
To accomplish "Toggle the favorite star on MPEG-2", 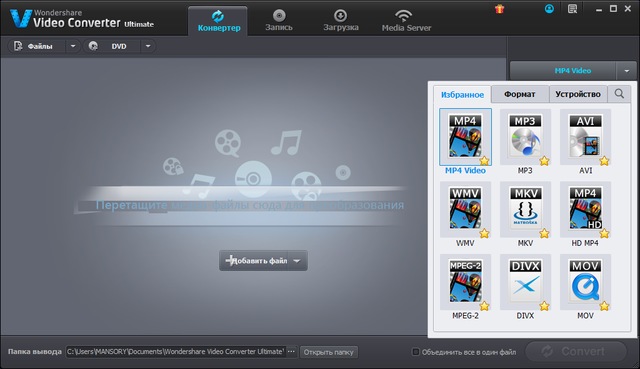I will pos(484,306).
